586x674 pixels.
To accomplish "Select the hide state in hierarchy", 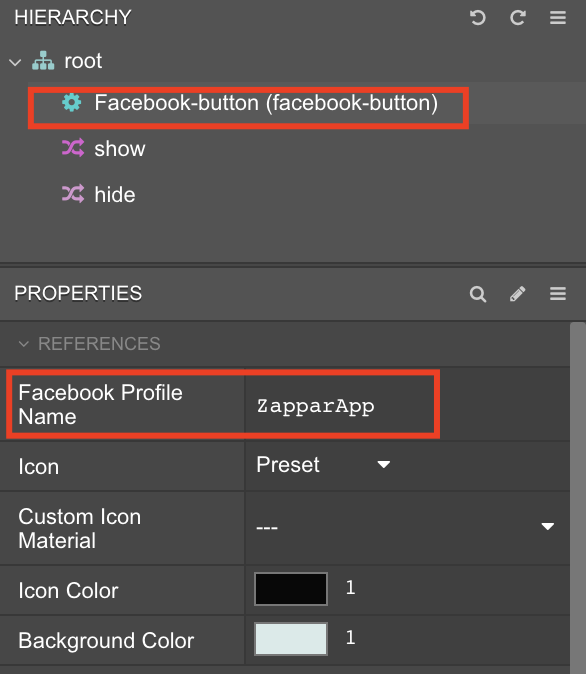I will click(x=115, y=195).
